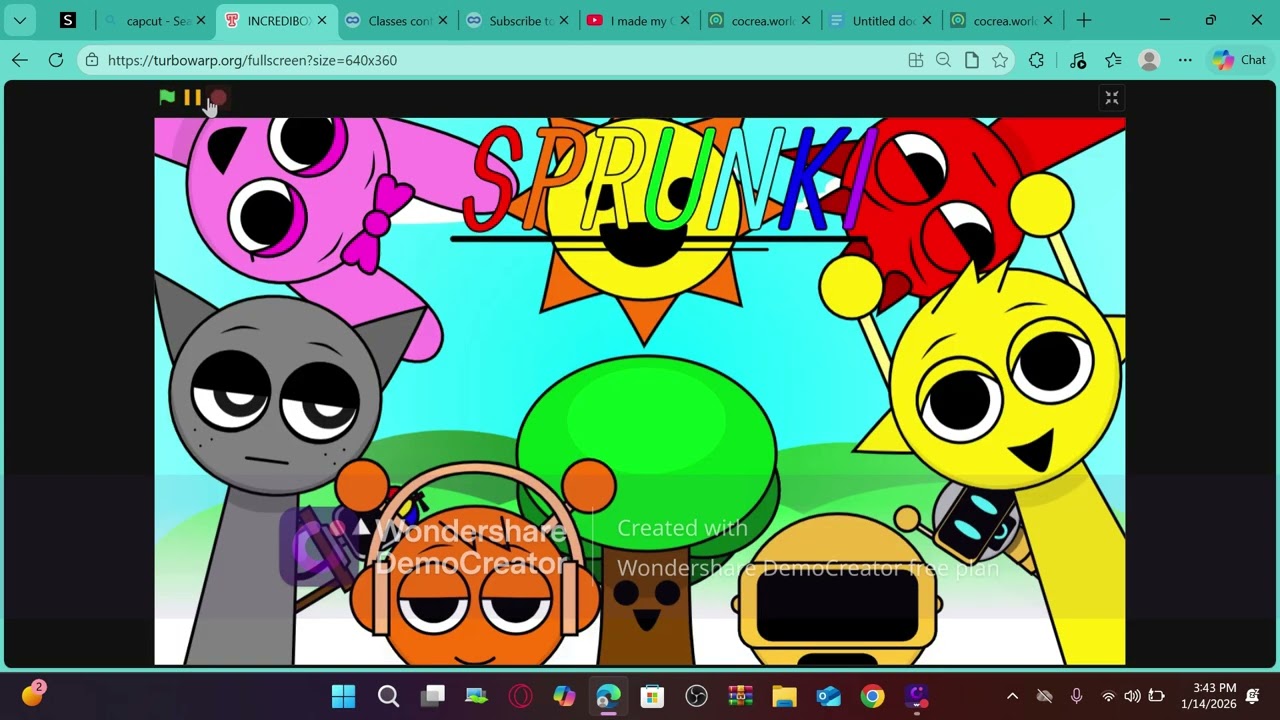The width and height of the screenshot is (1280, 720).
Task: Open Task View on the taskbar
Action: coord(432,696)
